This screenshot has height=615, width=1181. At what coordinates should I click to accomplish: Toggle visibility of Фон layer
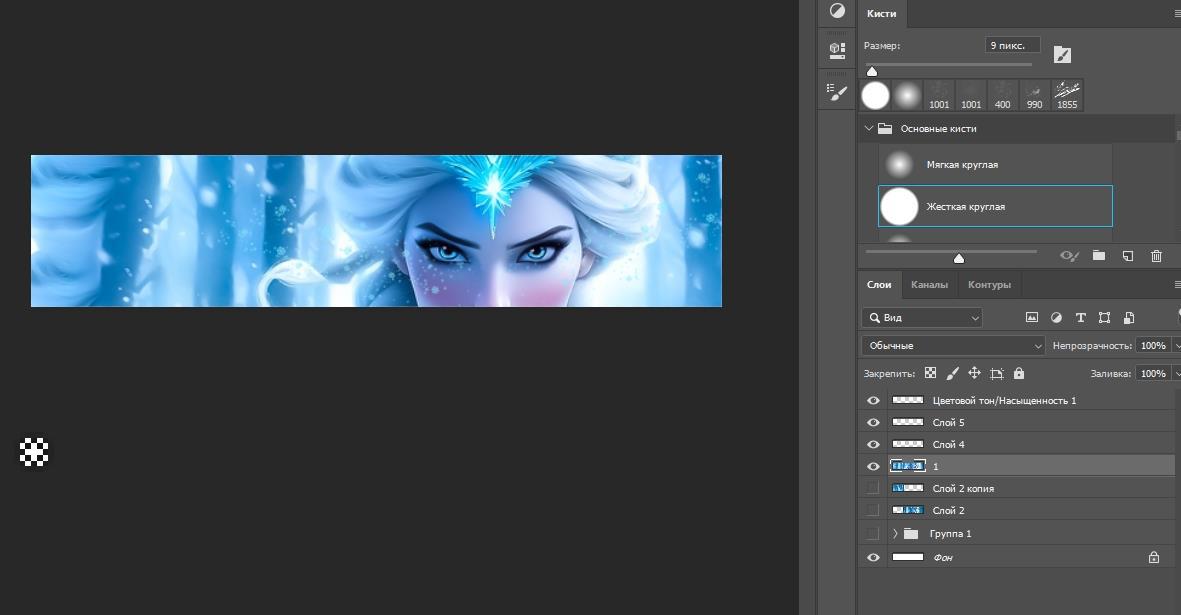click(873, 557)
